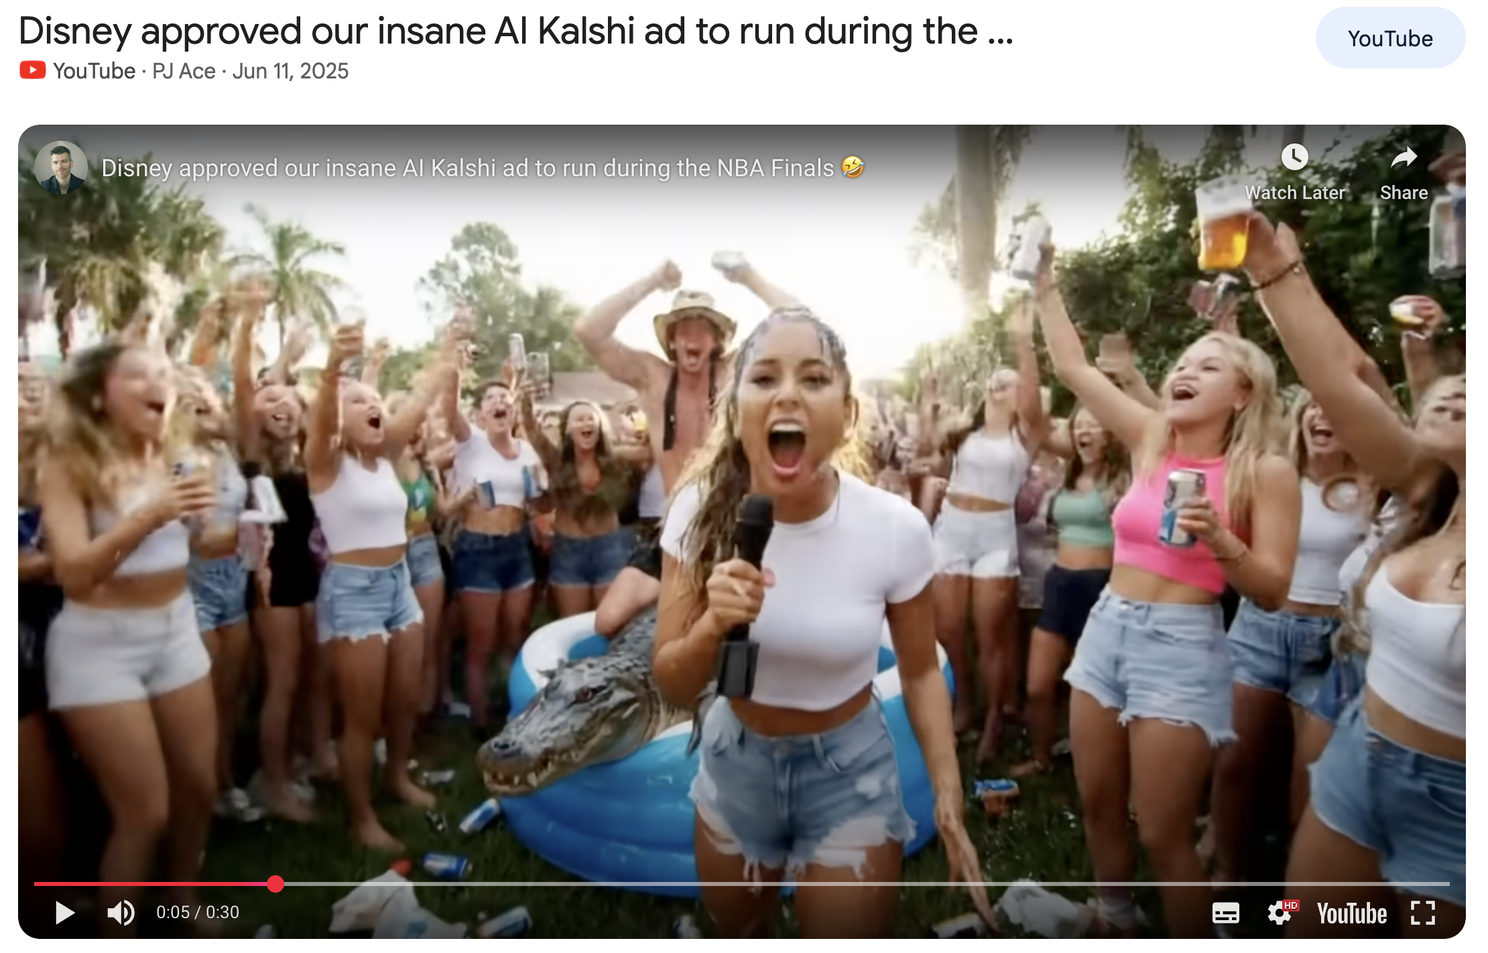
Task: Play the video with the play button
Action: [65, 912]
